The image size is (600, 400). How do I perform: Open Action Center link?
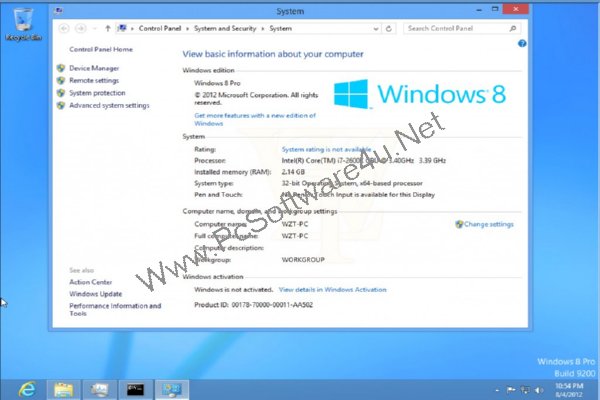pyautogui.click(x=91, y=282)
